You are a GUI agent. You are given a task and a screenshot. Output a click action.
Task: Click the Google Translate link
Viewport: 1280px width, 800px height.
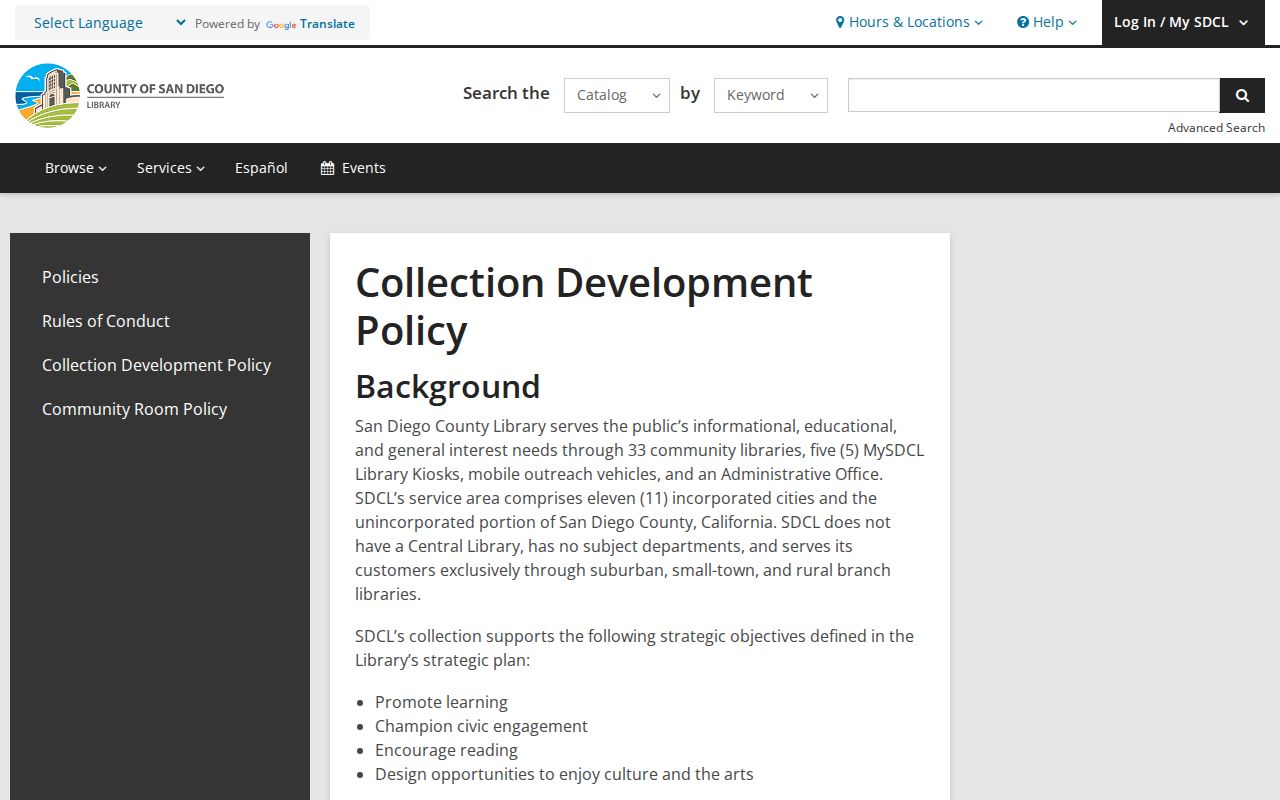pyautogui.click(x=310, y=24)
